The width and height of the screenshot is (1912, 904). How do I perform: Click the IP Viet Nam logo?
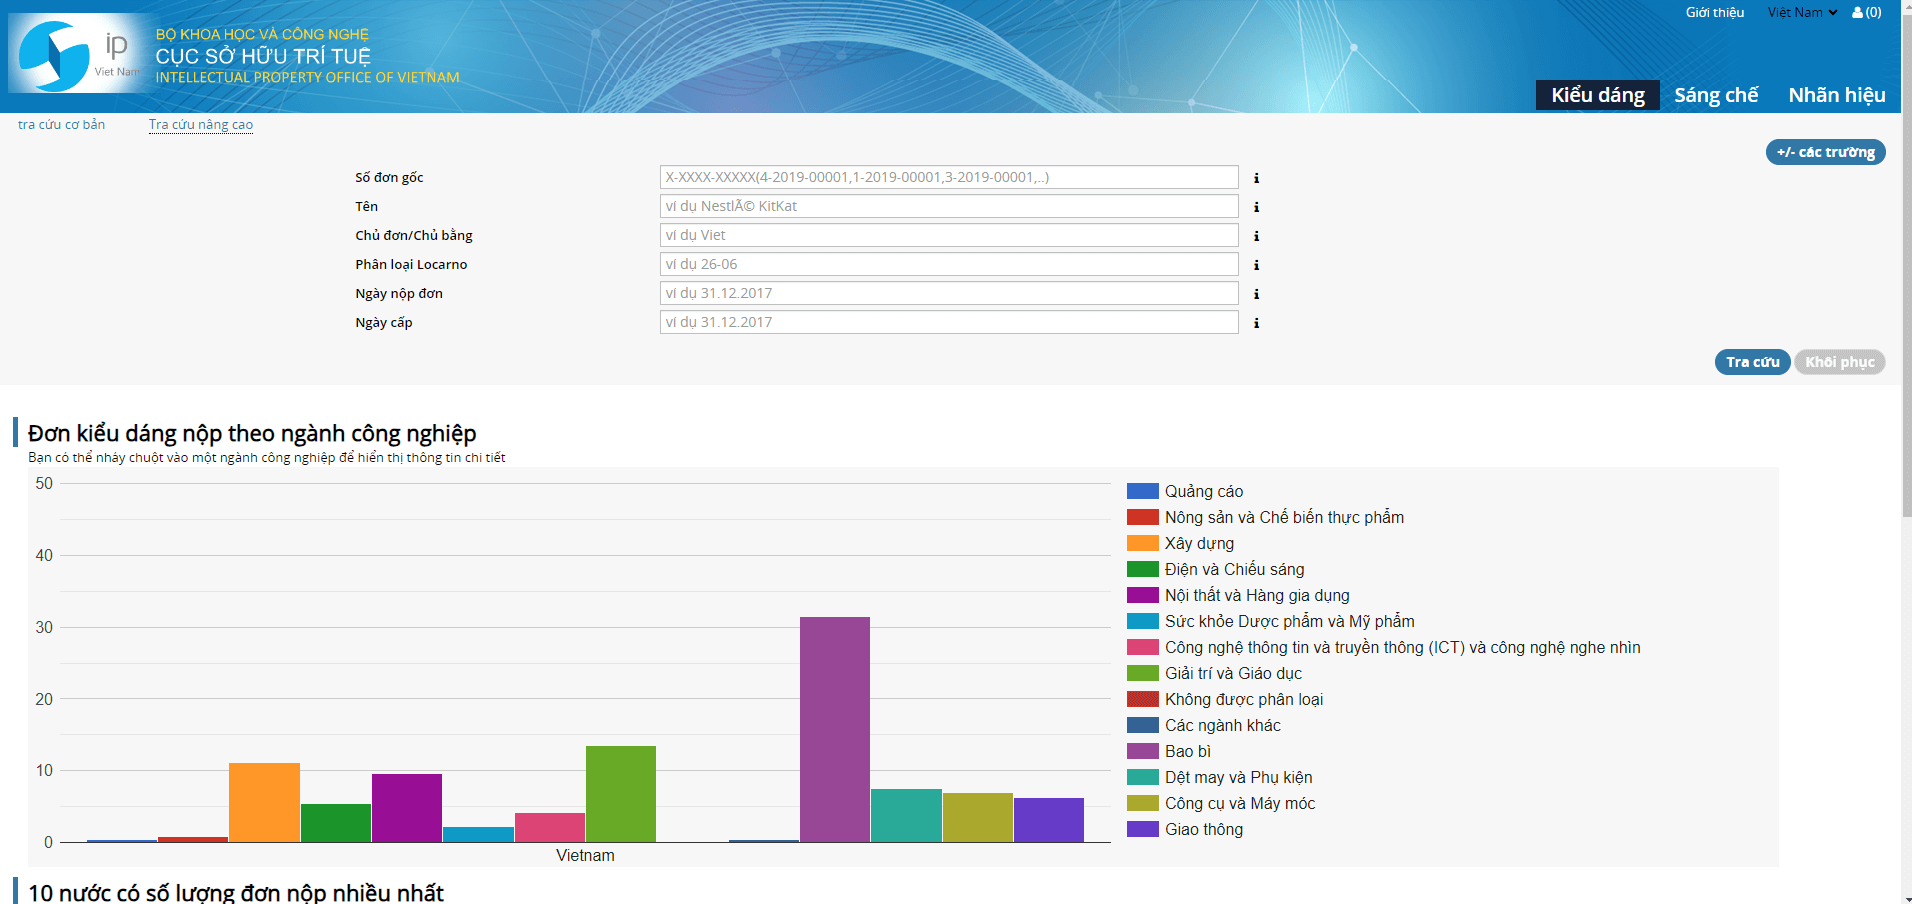tap(80, 55)
